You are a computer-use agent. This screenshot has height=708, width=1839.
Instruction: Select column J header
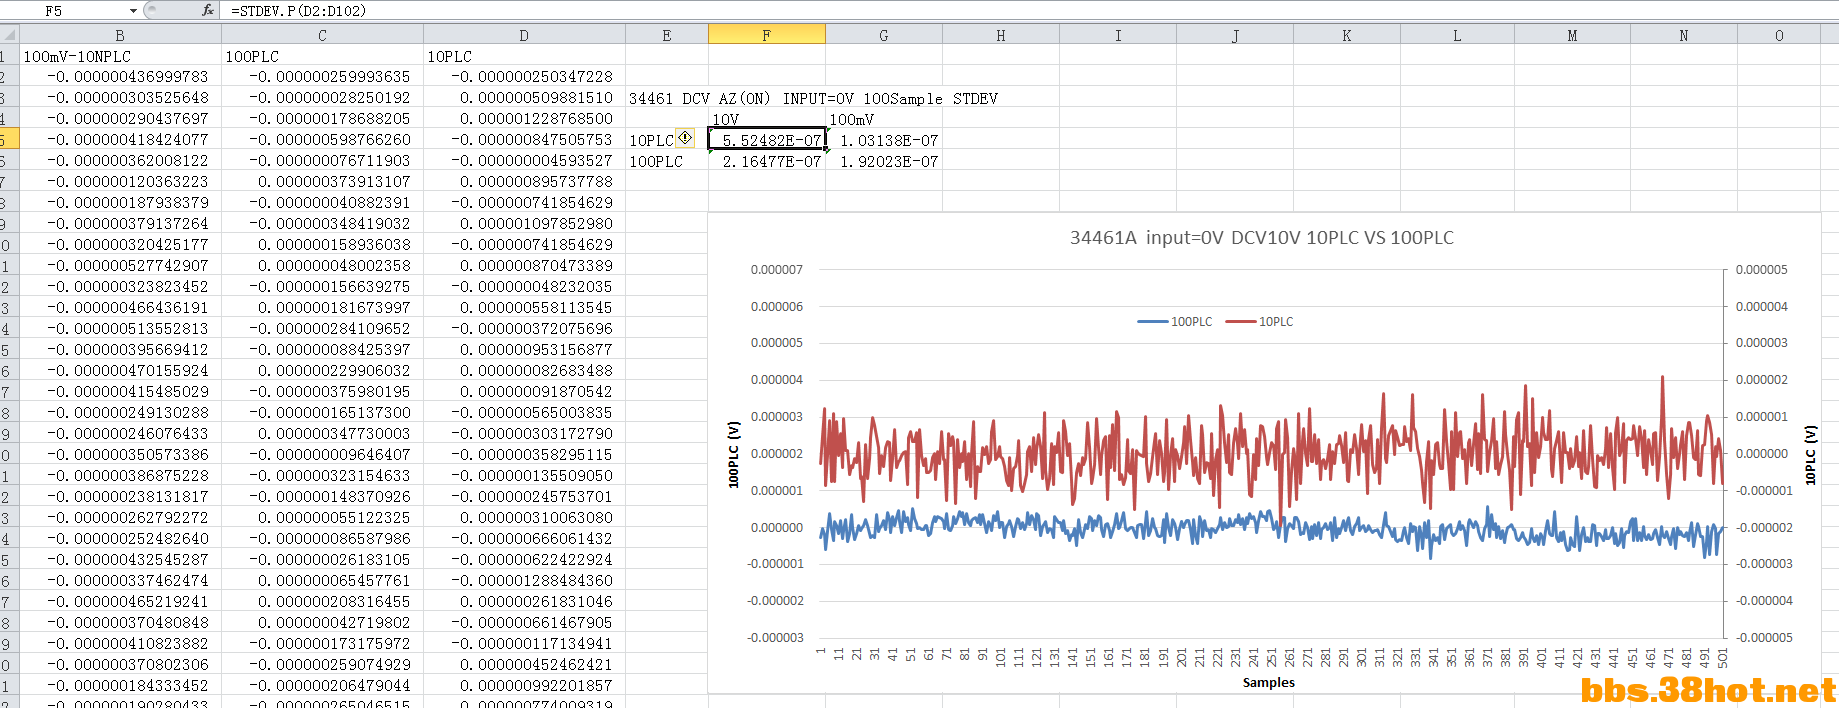[x=1235, y=35]
